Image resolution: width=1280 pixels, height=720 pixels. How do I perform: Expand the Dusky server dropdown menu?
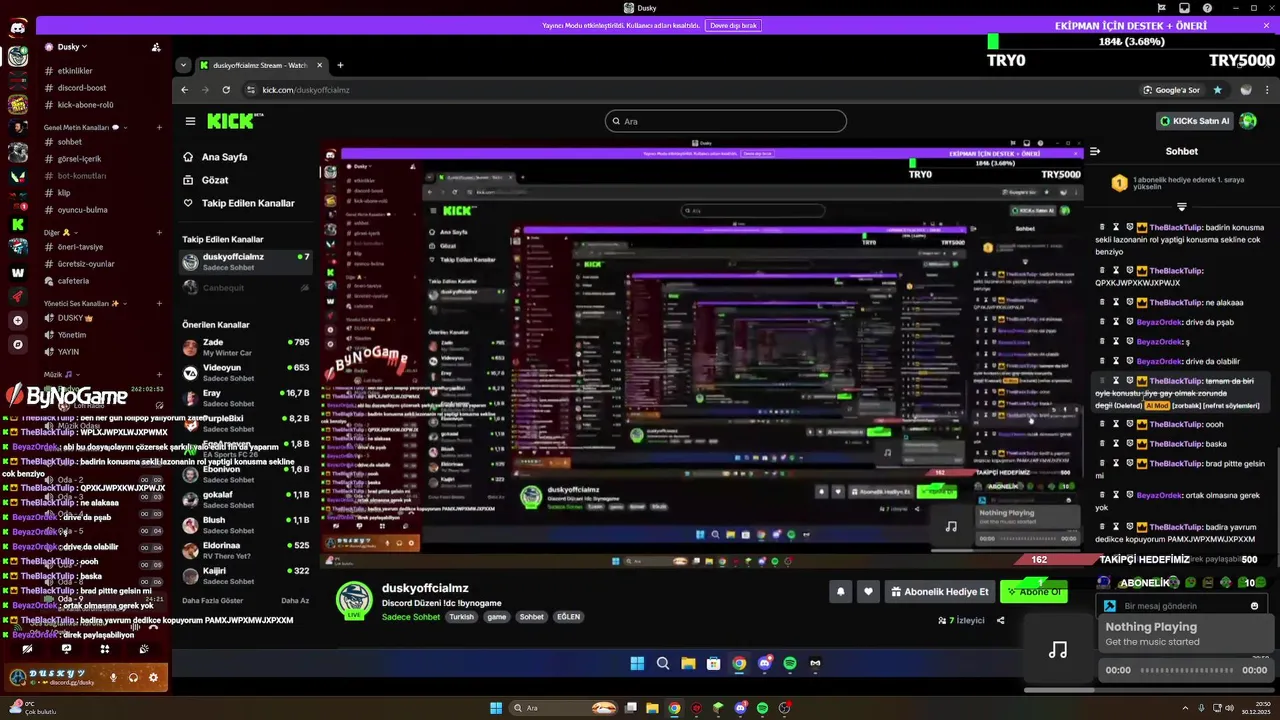[72, 47]
